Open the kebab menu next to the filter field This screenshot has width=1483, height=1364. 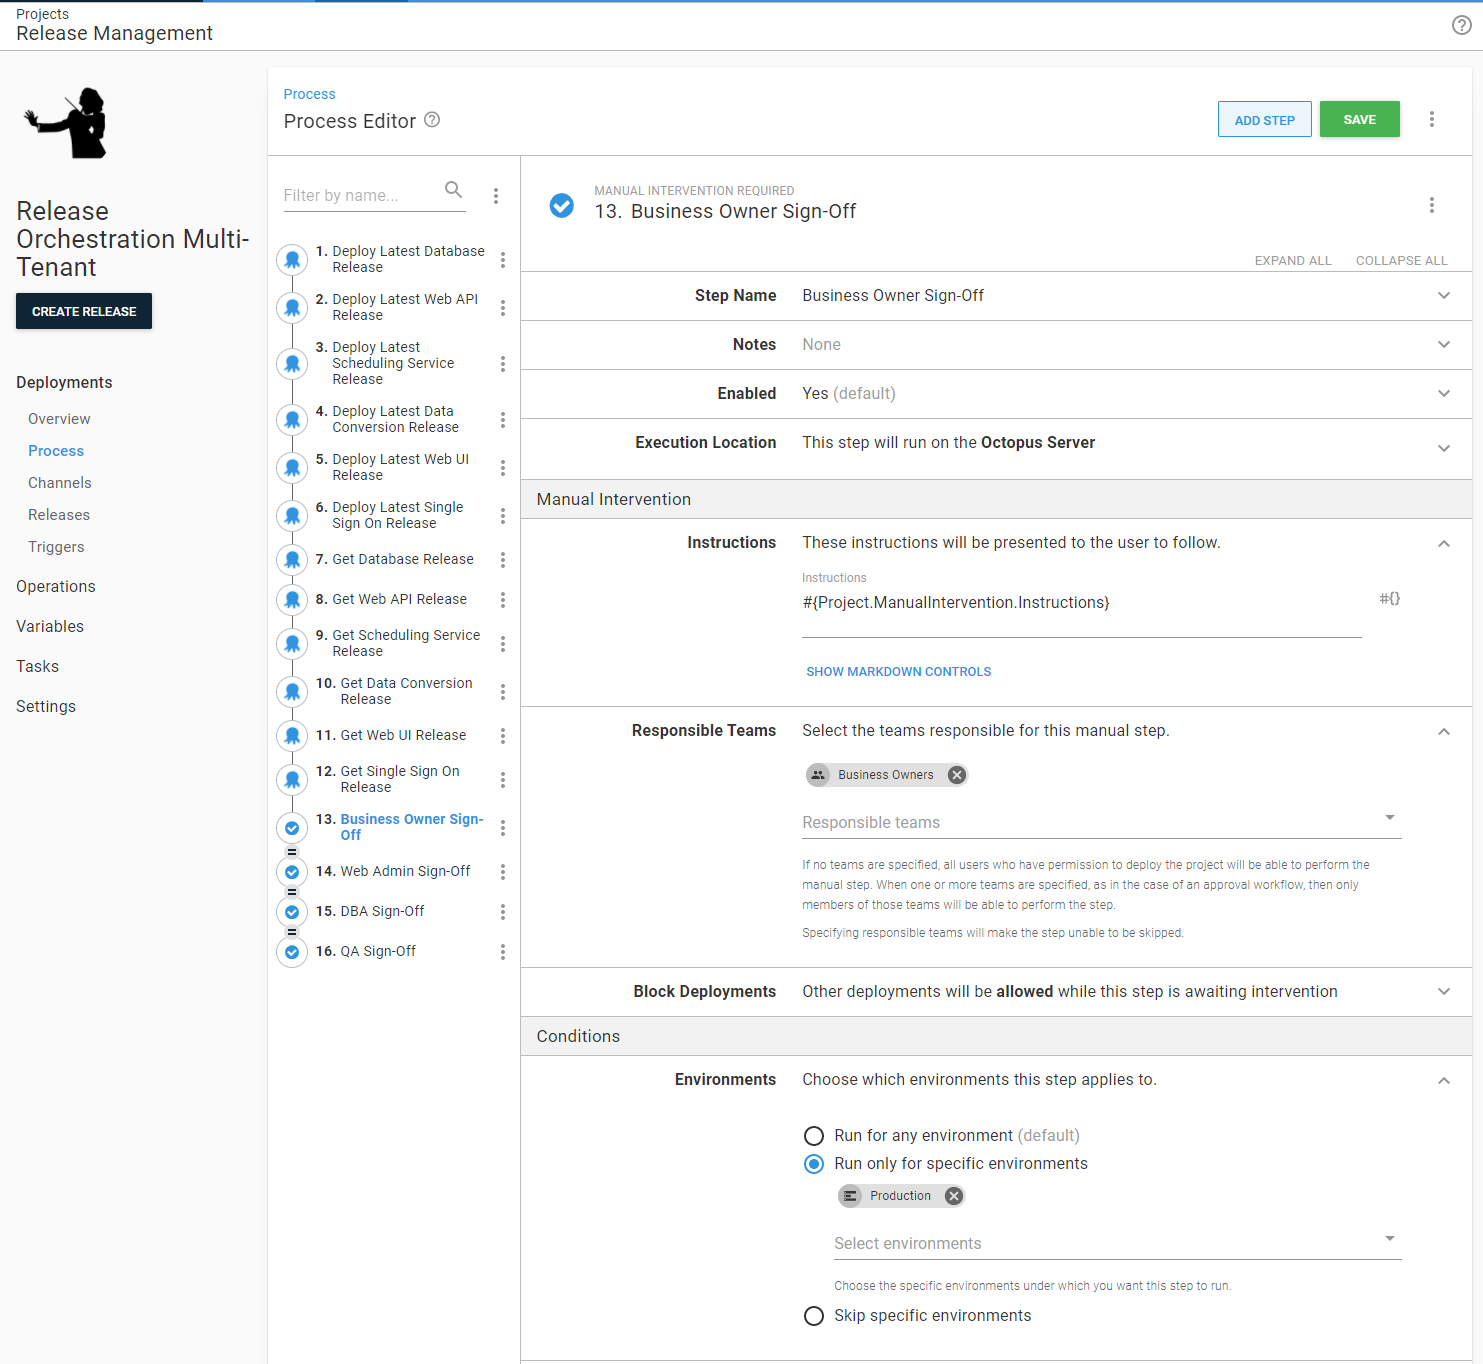tap(496, 196)
